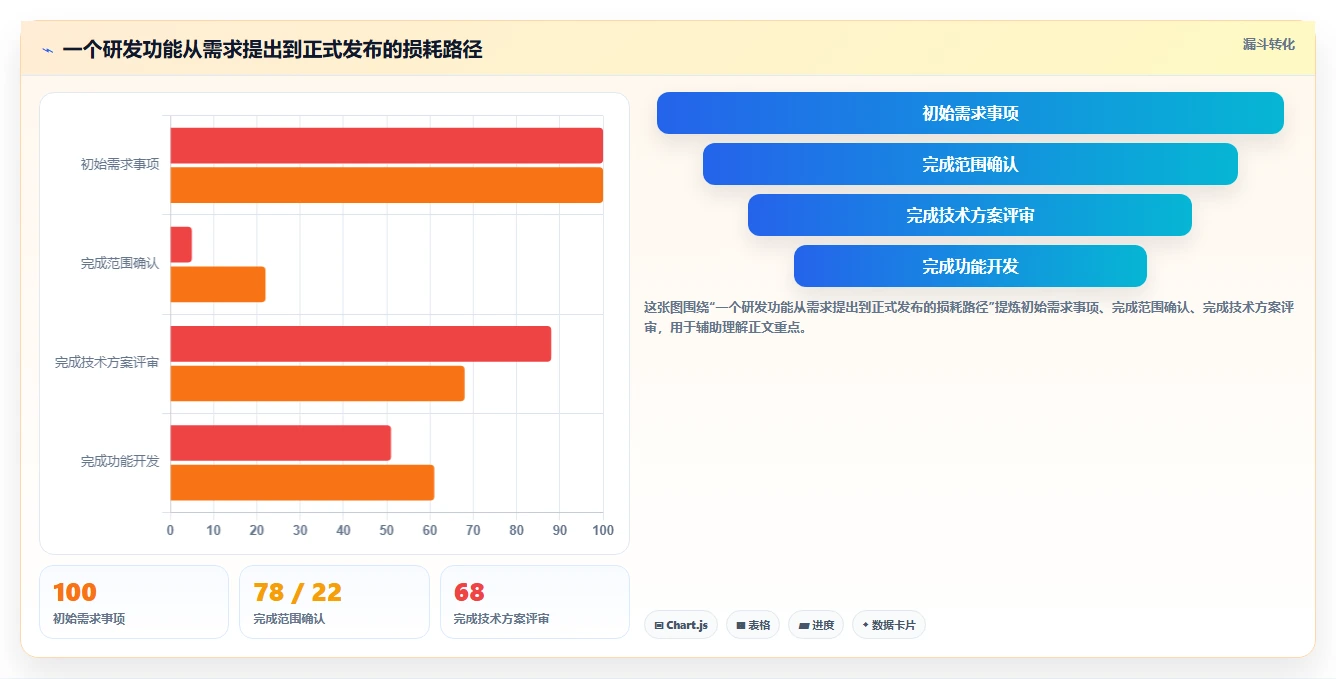Click orange bar for 完成功能开发

pos(302,483)
